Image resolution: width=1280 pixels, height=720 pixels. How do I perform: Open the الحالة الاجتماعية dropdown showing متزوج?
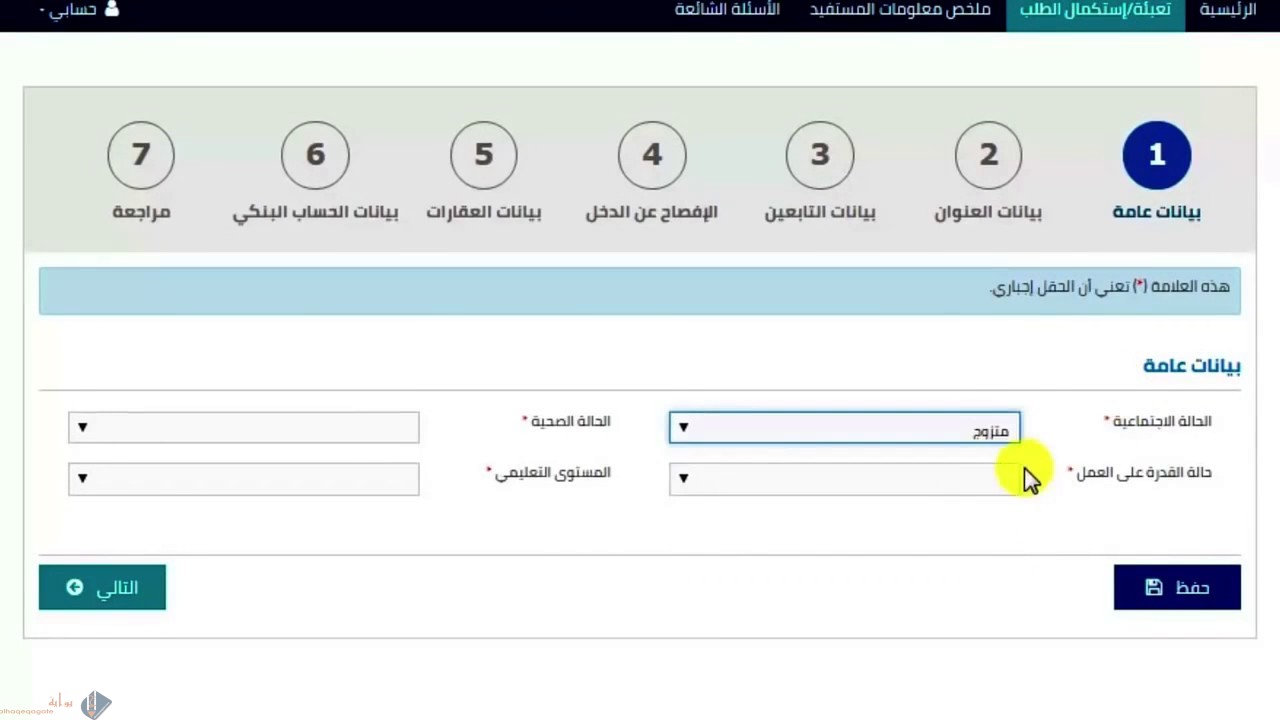[x=844, y=428]
